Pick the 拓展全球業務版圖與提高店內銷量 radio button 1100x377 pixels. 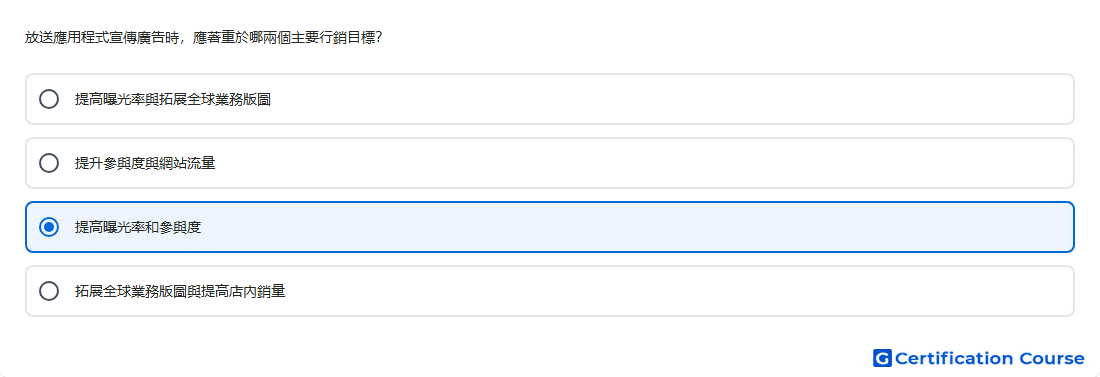coord(49,291)
